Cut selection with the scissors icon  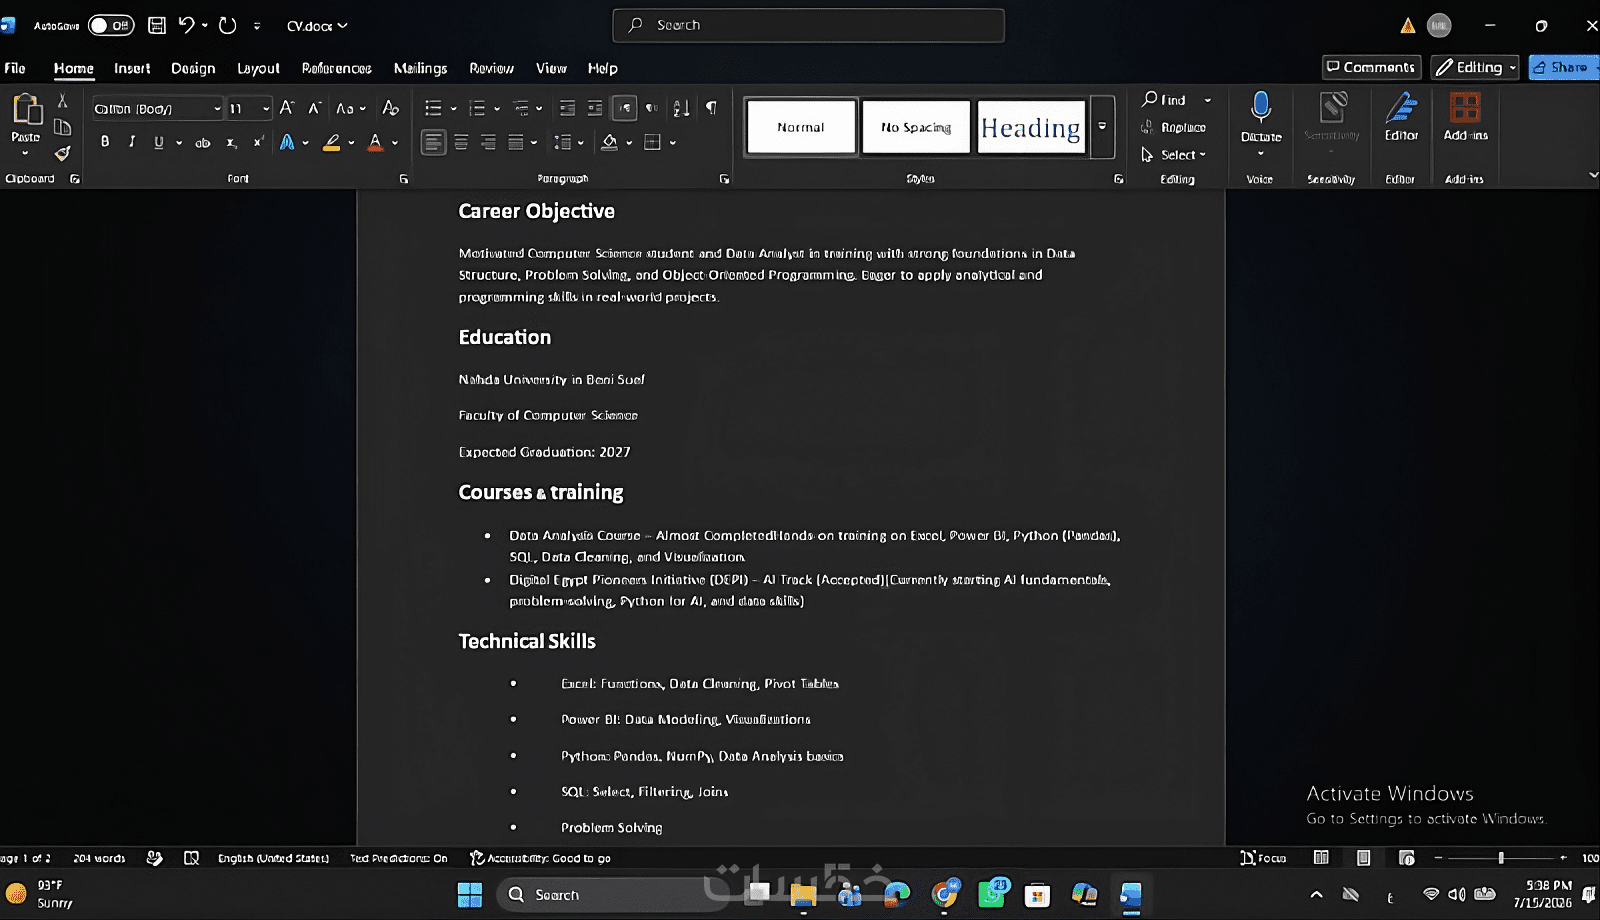62,100
